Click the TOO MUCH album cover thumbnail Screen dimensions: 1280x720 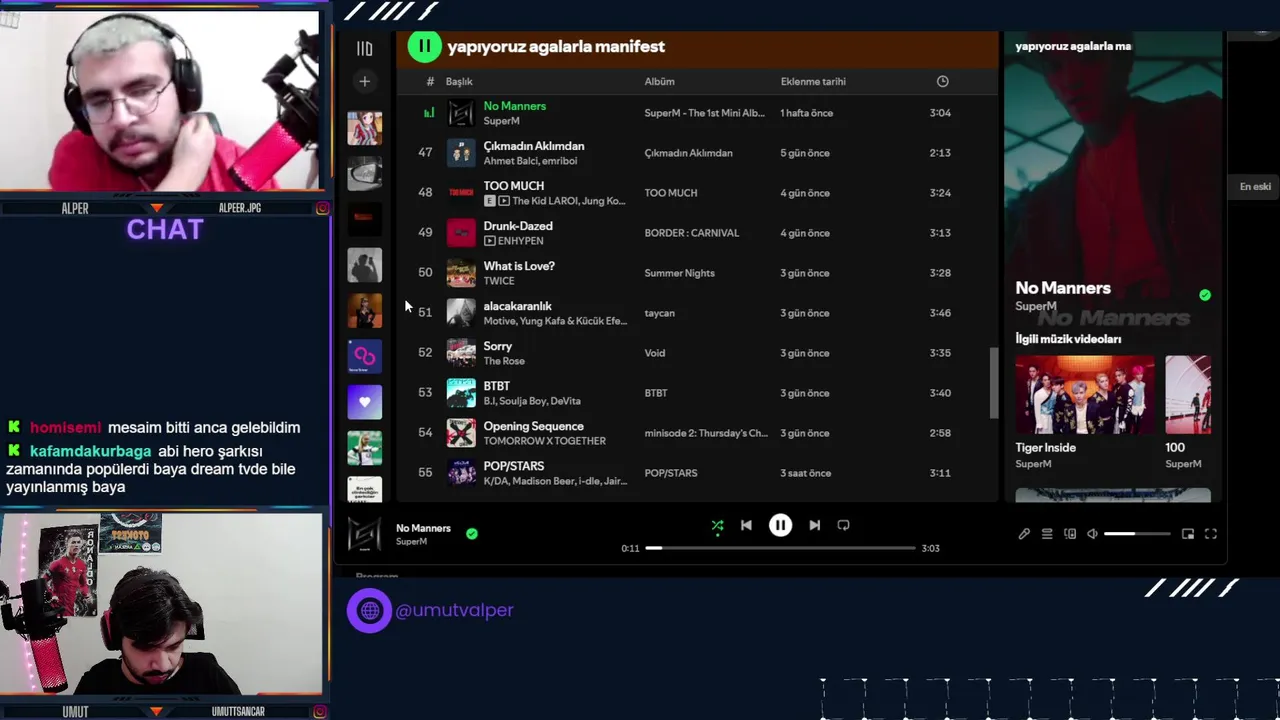pyautogui.click(x=461, y=193)
